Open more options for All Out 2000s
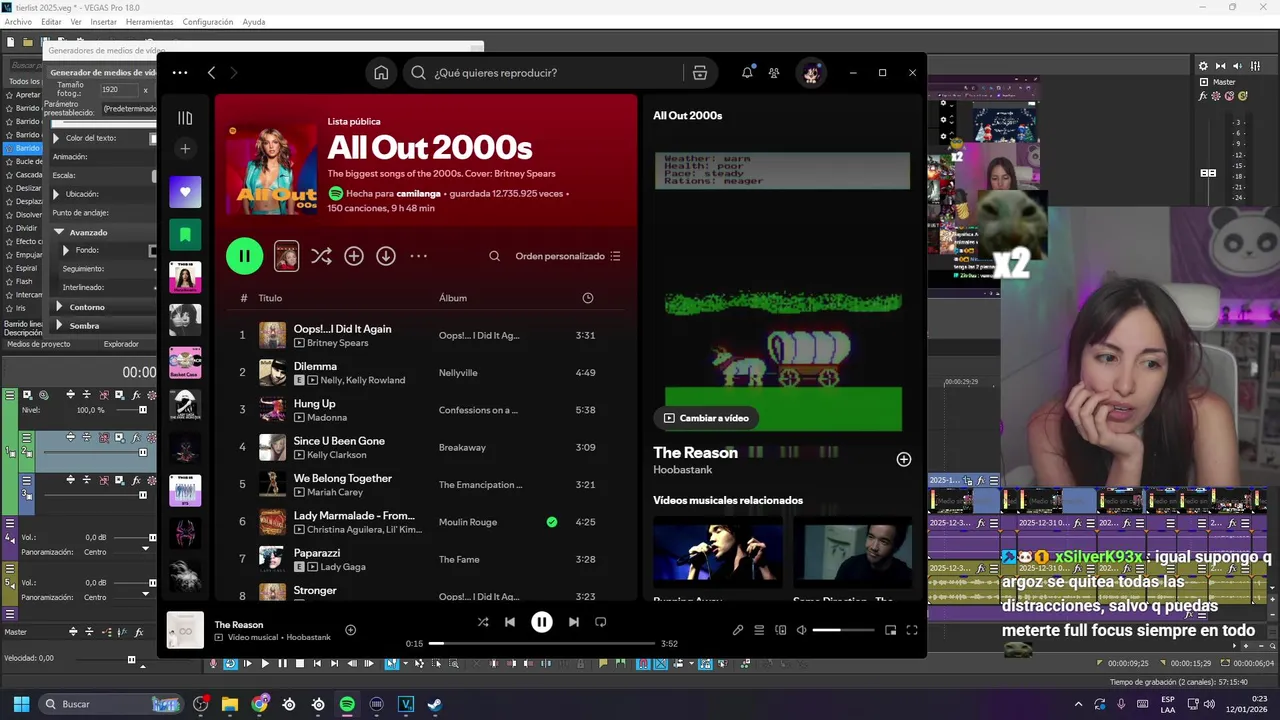 click(419, 256)
